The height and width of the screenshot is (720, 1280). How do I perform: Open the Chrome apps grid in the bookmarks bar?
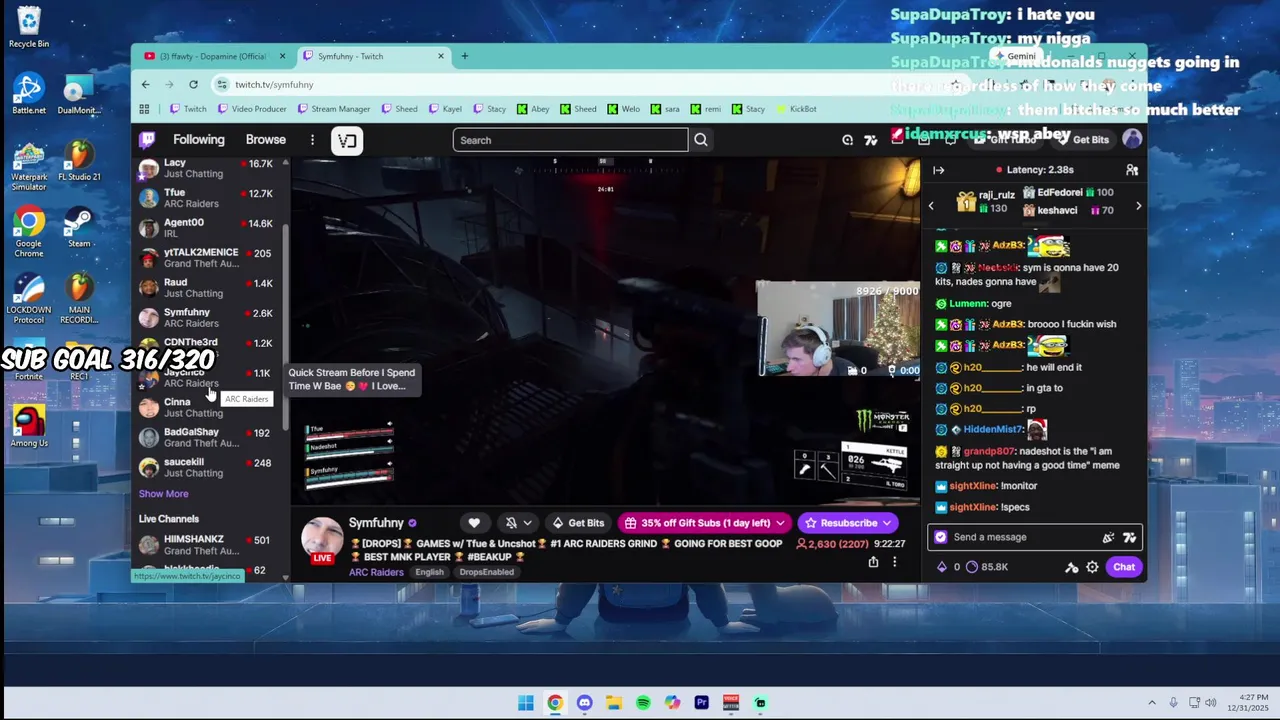click(x=144, y=109)
